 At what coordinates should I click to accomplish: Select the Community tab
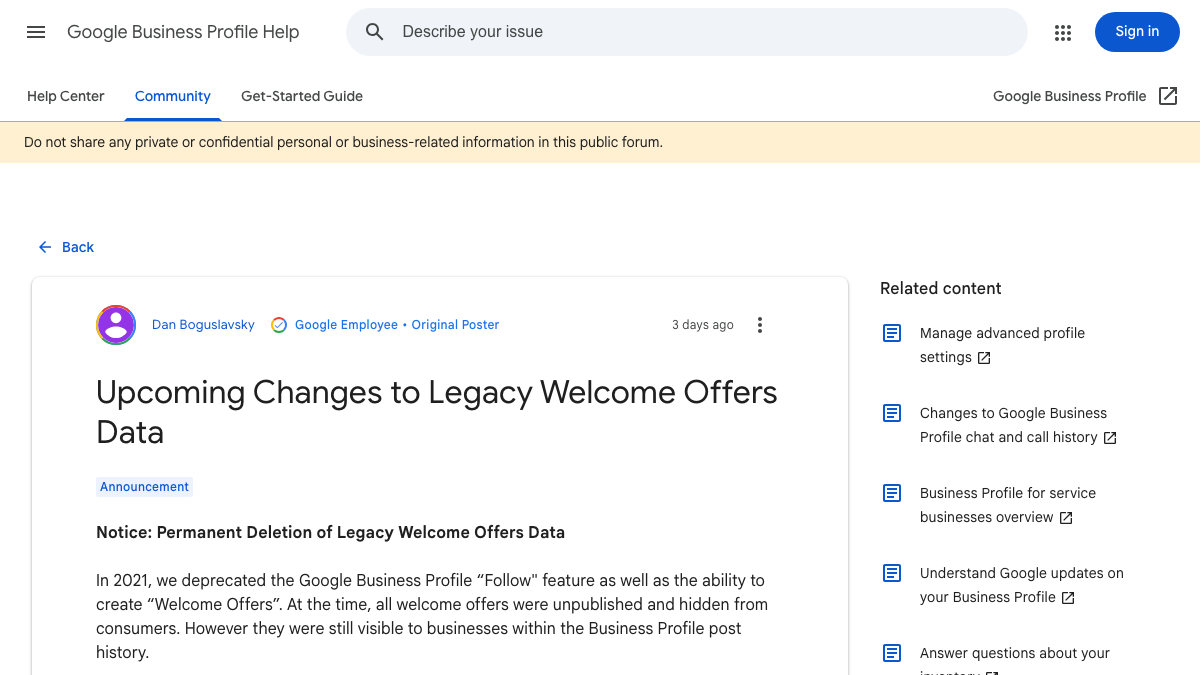(x=173, y=96)
